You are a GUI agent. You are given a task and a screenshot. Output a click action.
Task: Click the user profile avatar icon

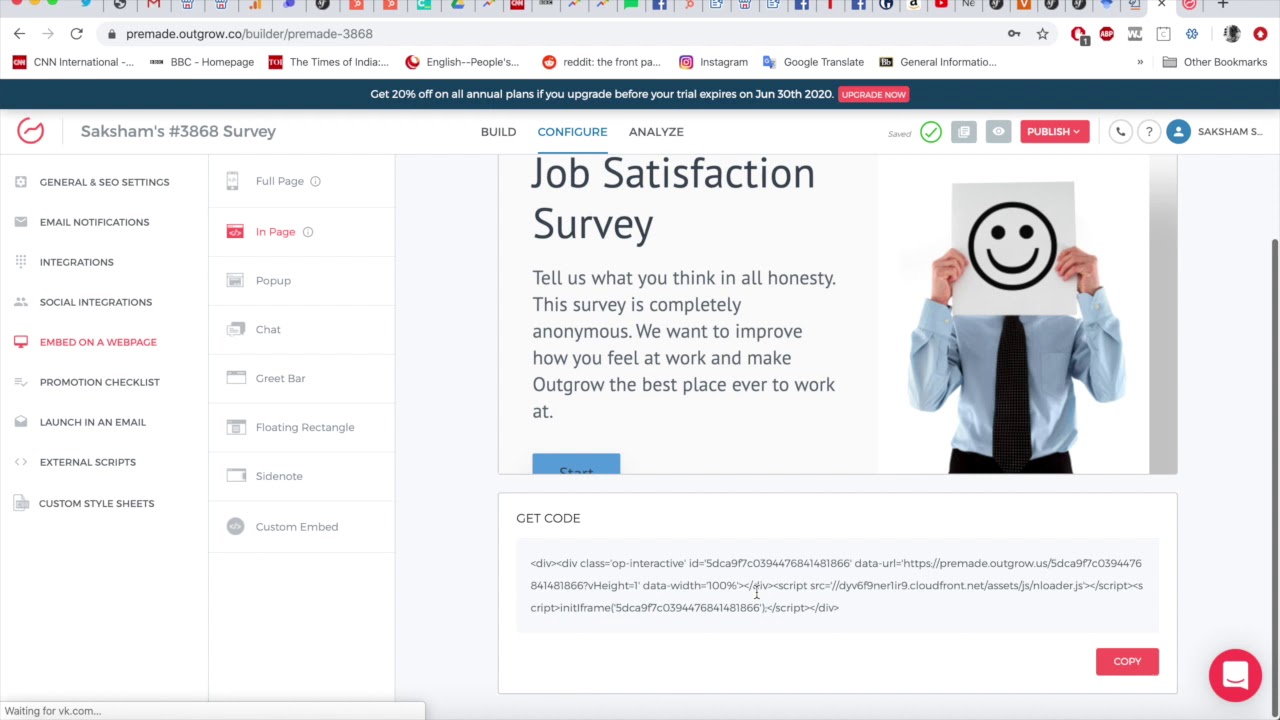point(1178,132)
